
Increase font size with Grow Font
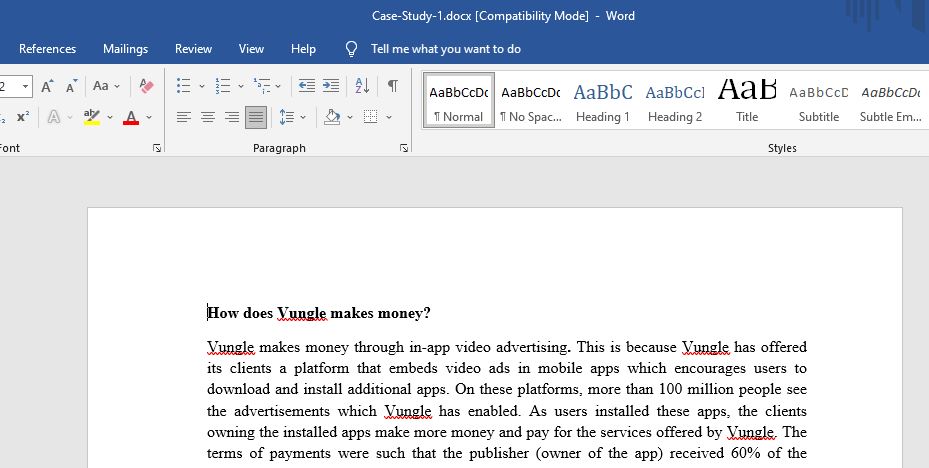(47, 86)
